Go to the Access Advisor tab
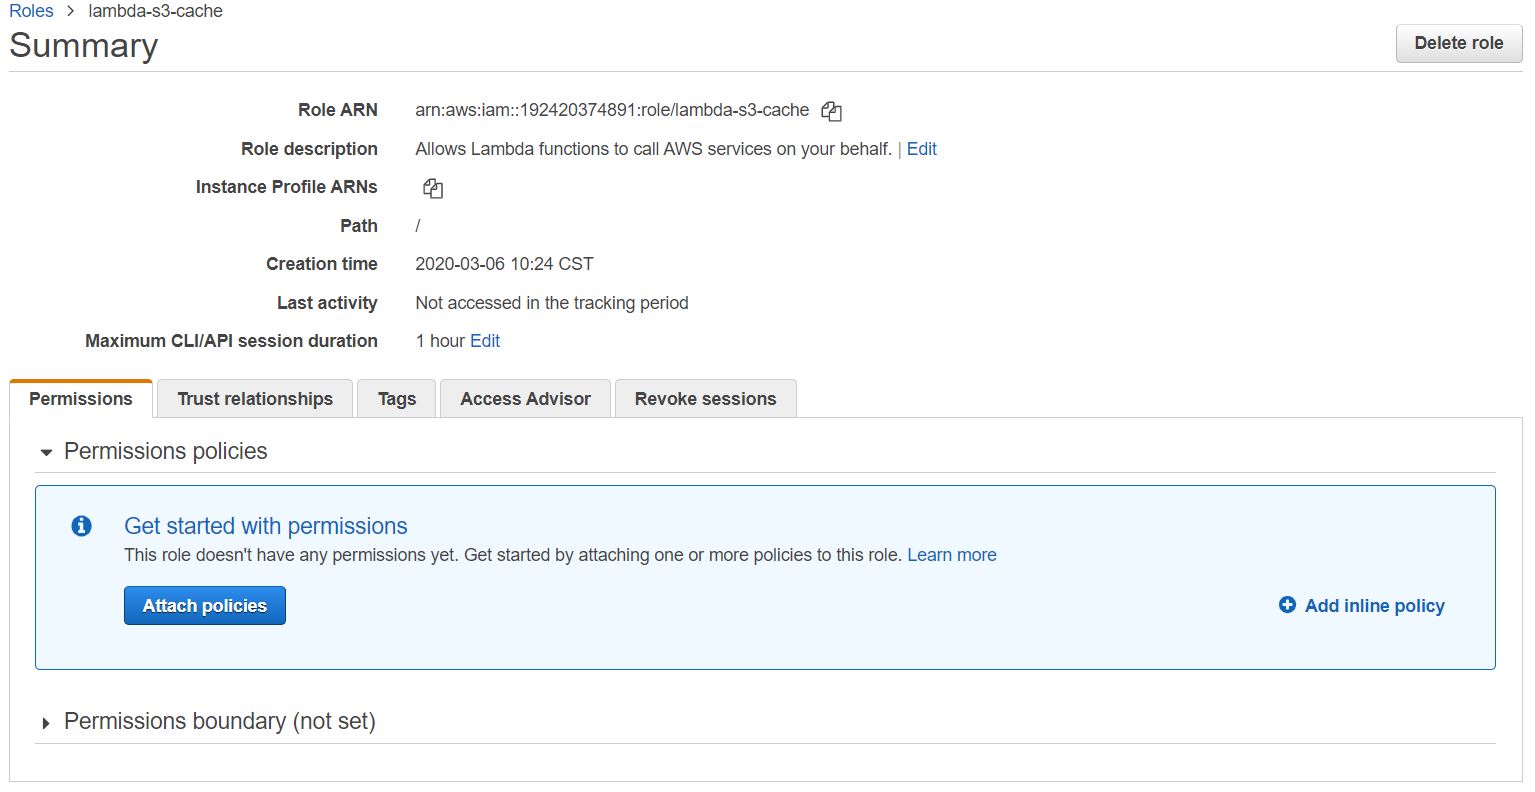This screenshot has width=1535, height=792. point(525,399)
